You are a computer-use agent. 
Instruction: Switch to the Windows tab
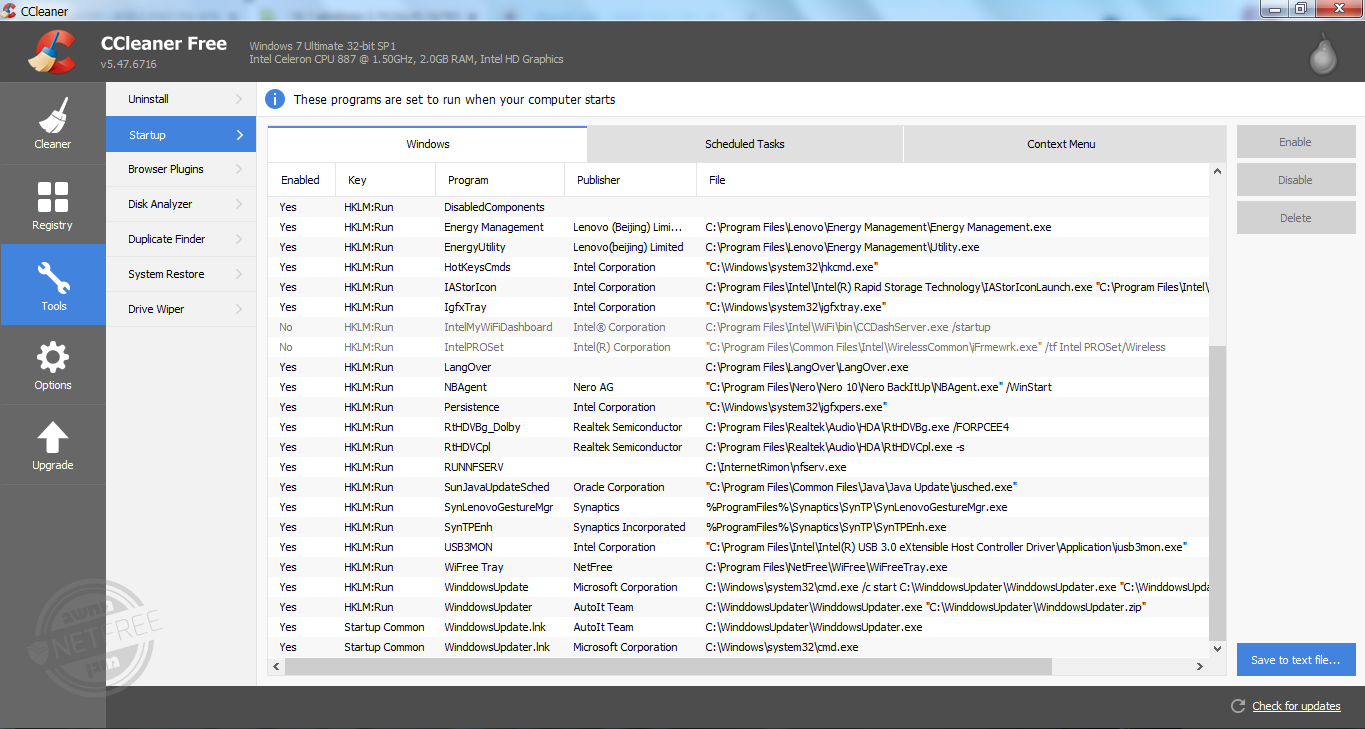click(x=427, y=144)
